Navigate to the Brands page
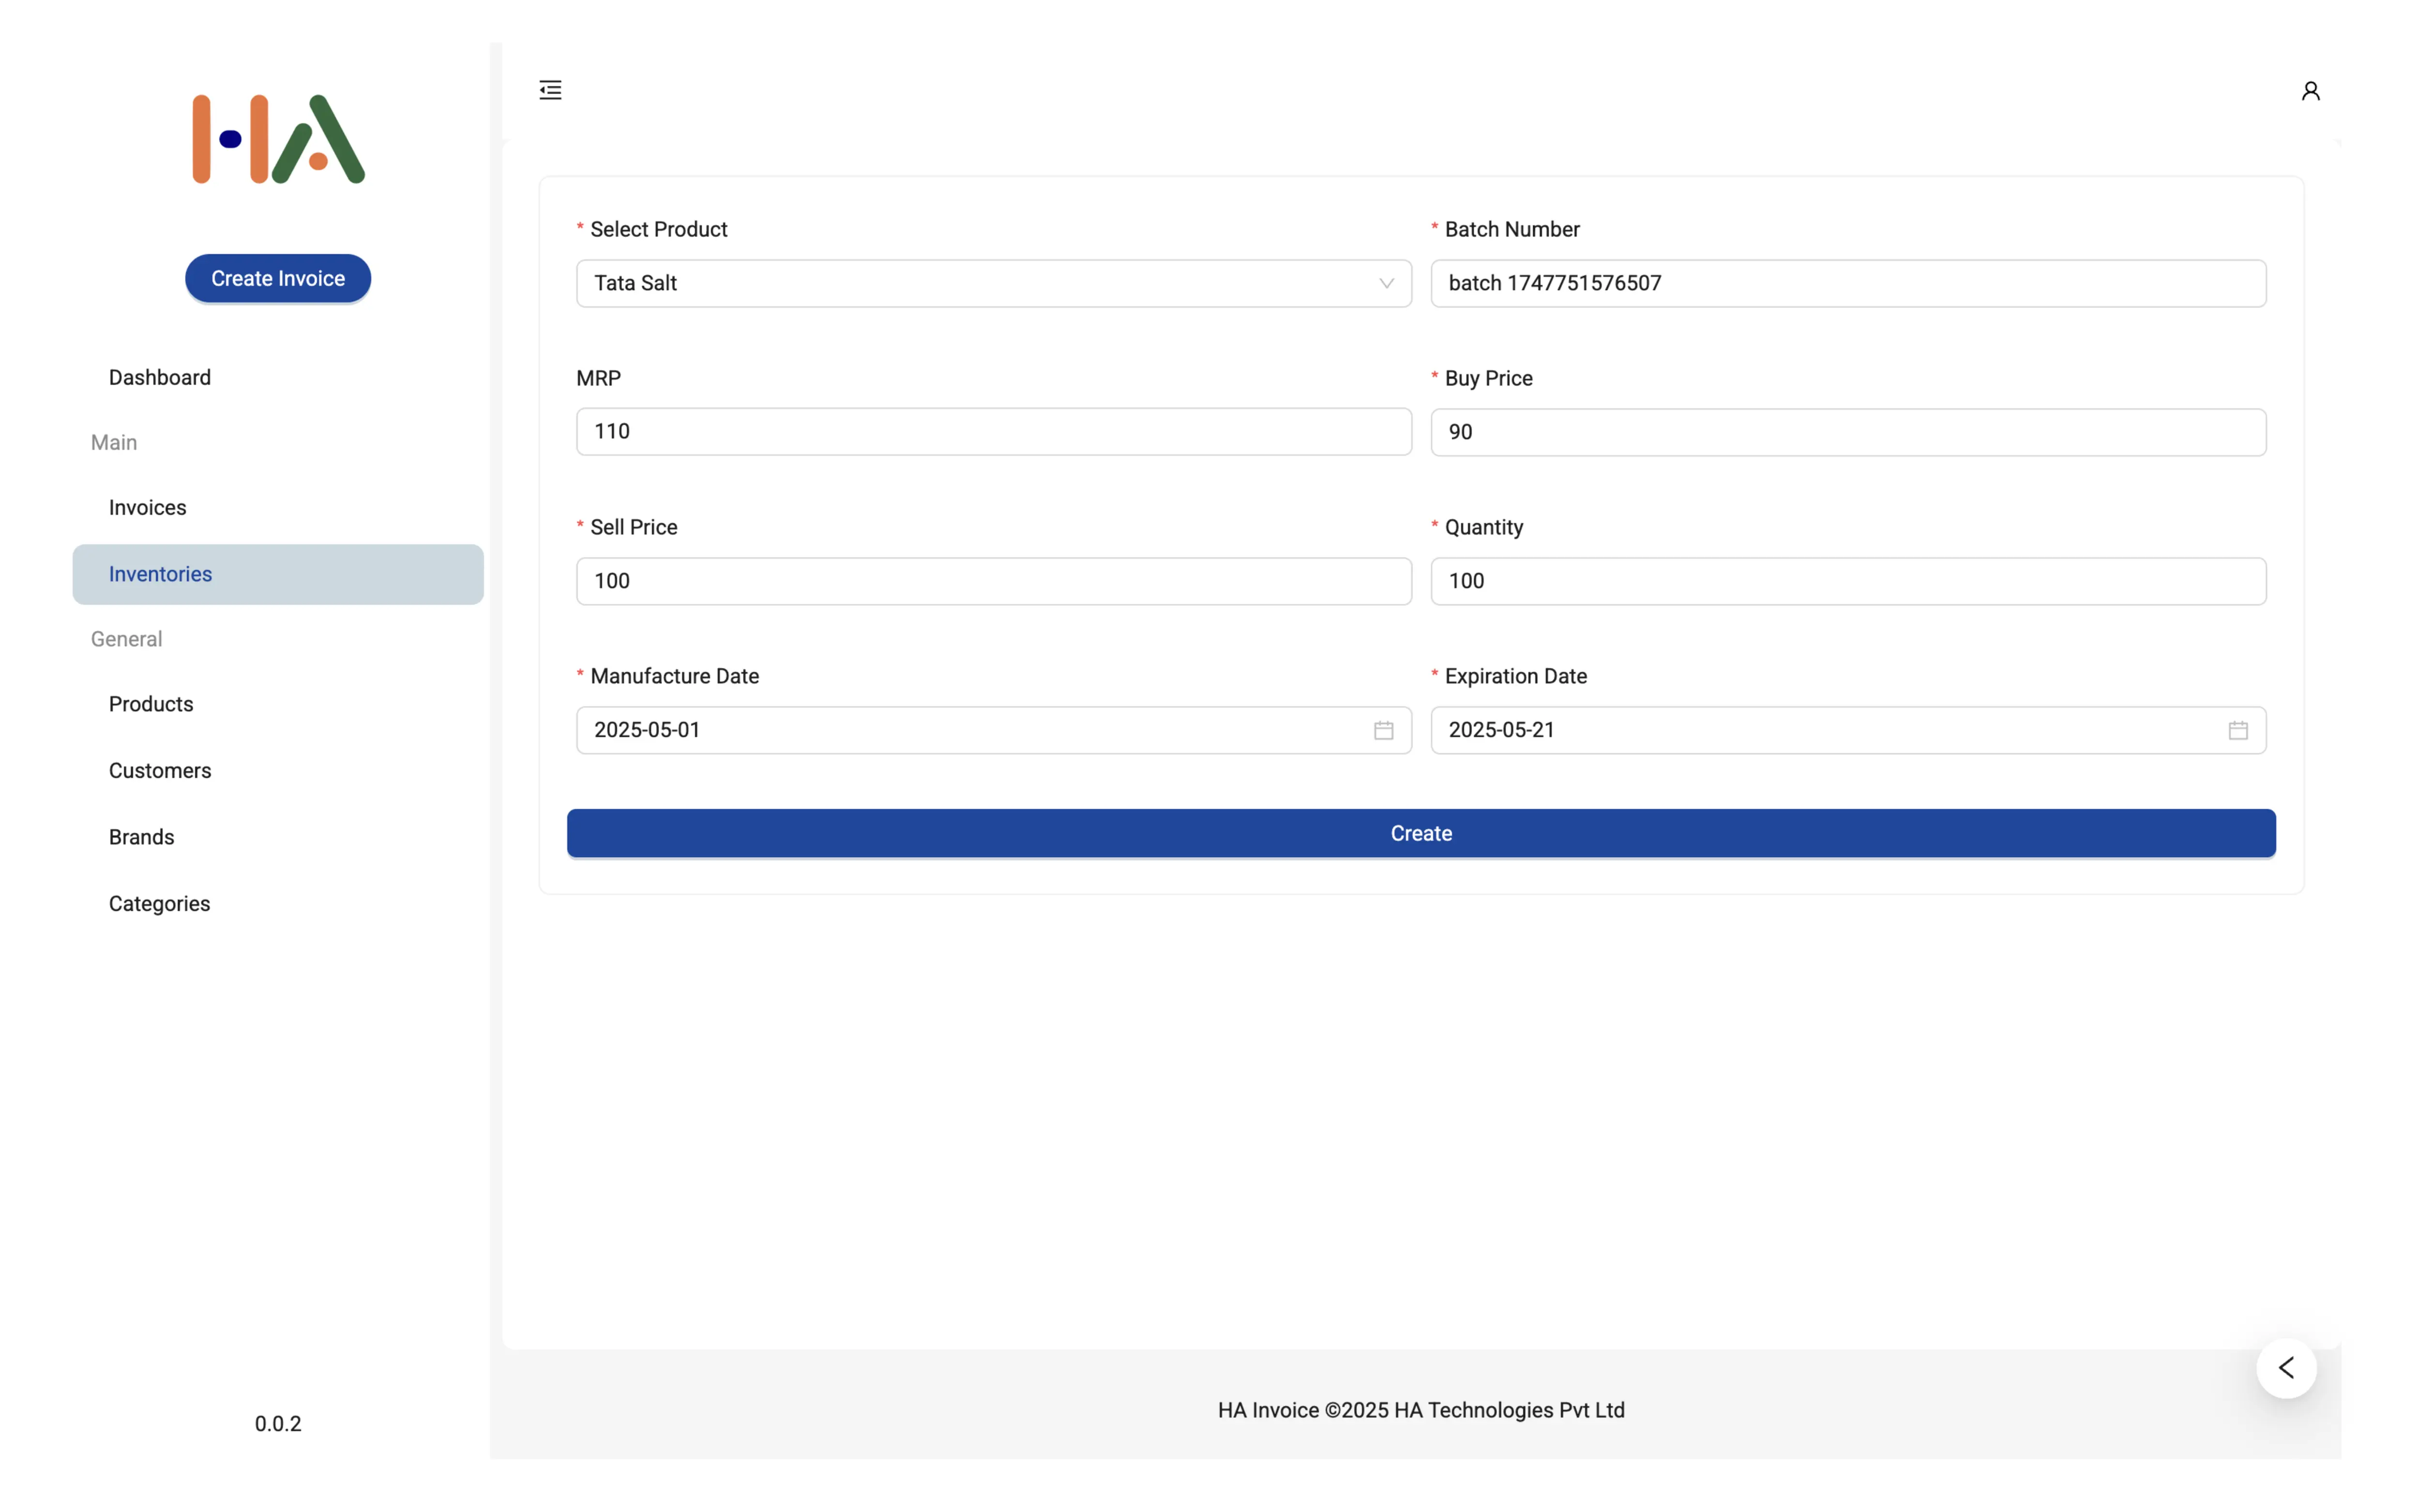2420x1512 pixels. click(x=141, y=837)
